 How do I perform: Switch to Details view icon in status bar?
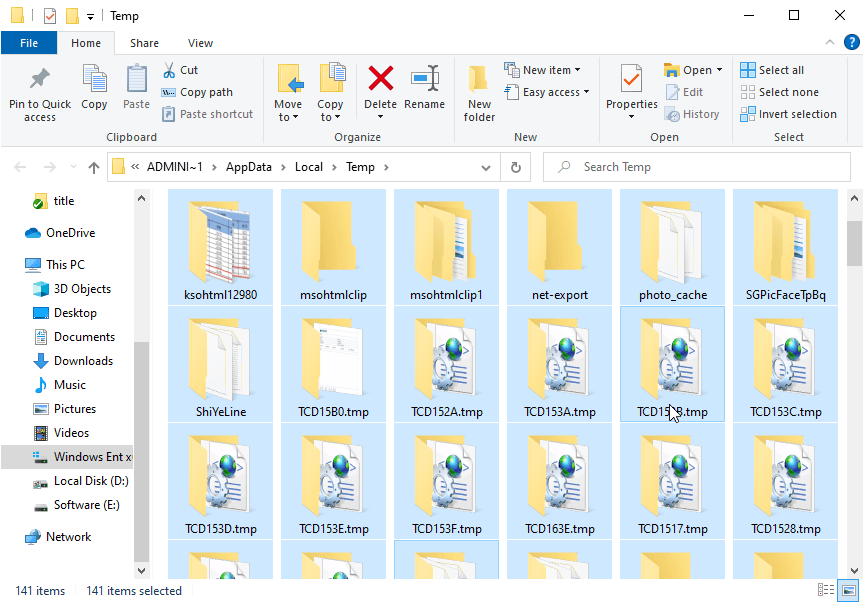[x=825, y=590]
